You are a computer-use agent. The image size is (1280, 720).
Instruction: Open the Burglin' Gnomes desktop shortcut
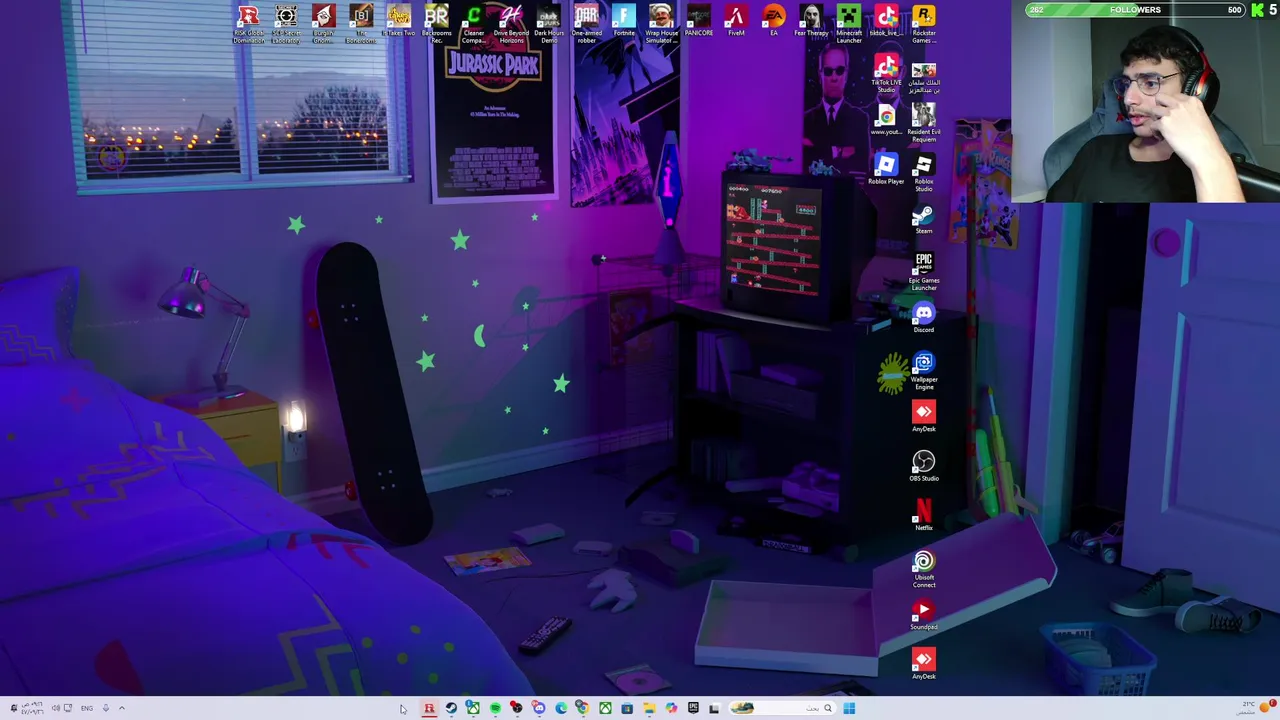[x=323, y=23]
